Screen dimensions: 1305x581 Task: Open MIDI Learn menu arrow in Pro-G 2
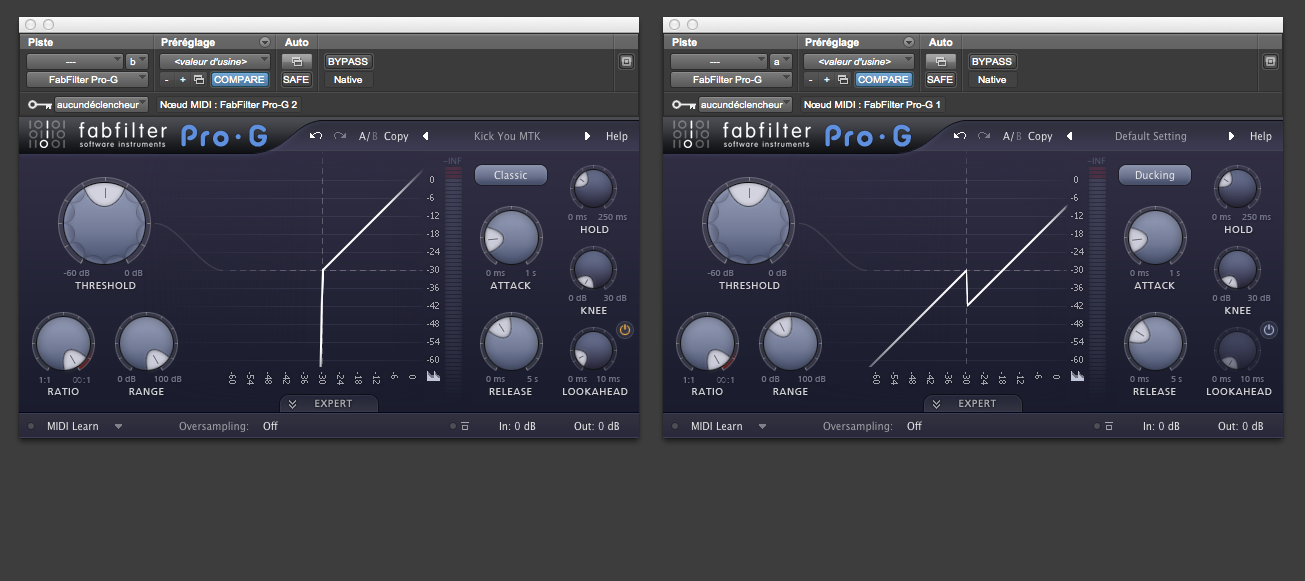pos(118,426)
